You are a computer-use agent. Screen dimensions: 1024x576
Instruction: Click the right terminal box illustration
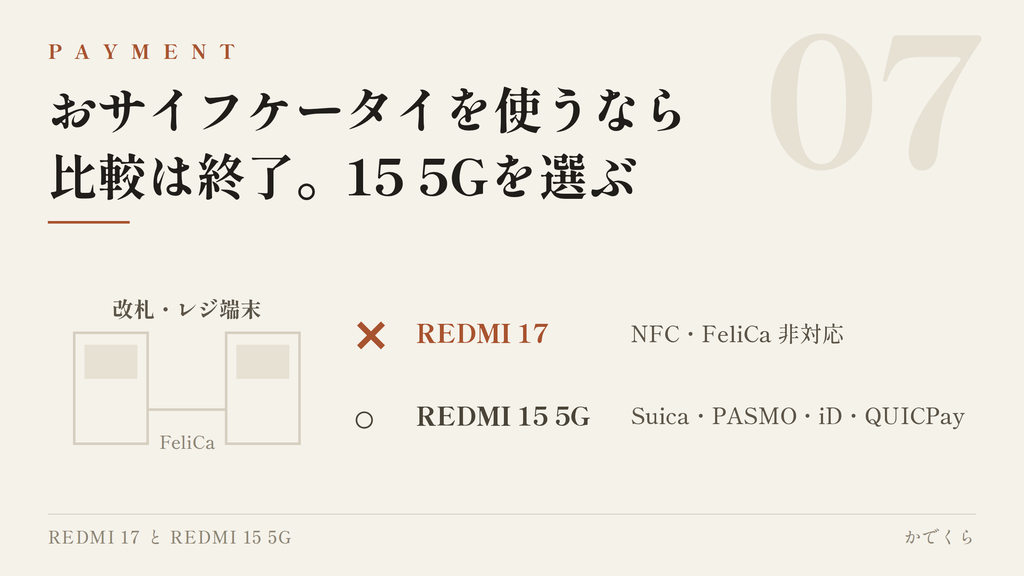pyautogui.click(x=263, y=389)
